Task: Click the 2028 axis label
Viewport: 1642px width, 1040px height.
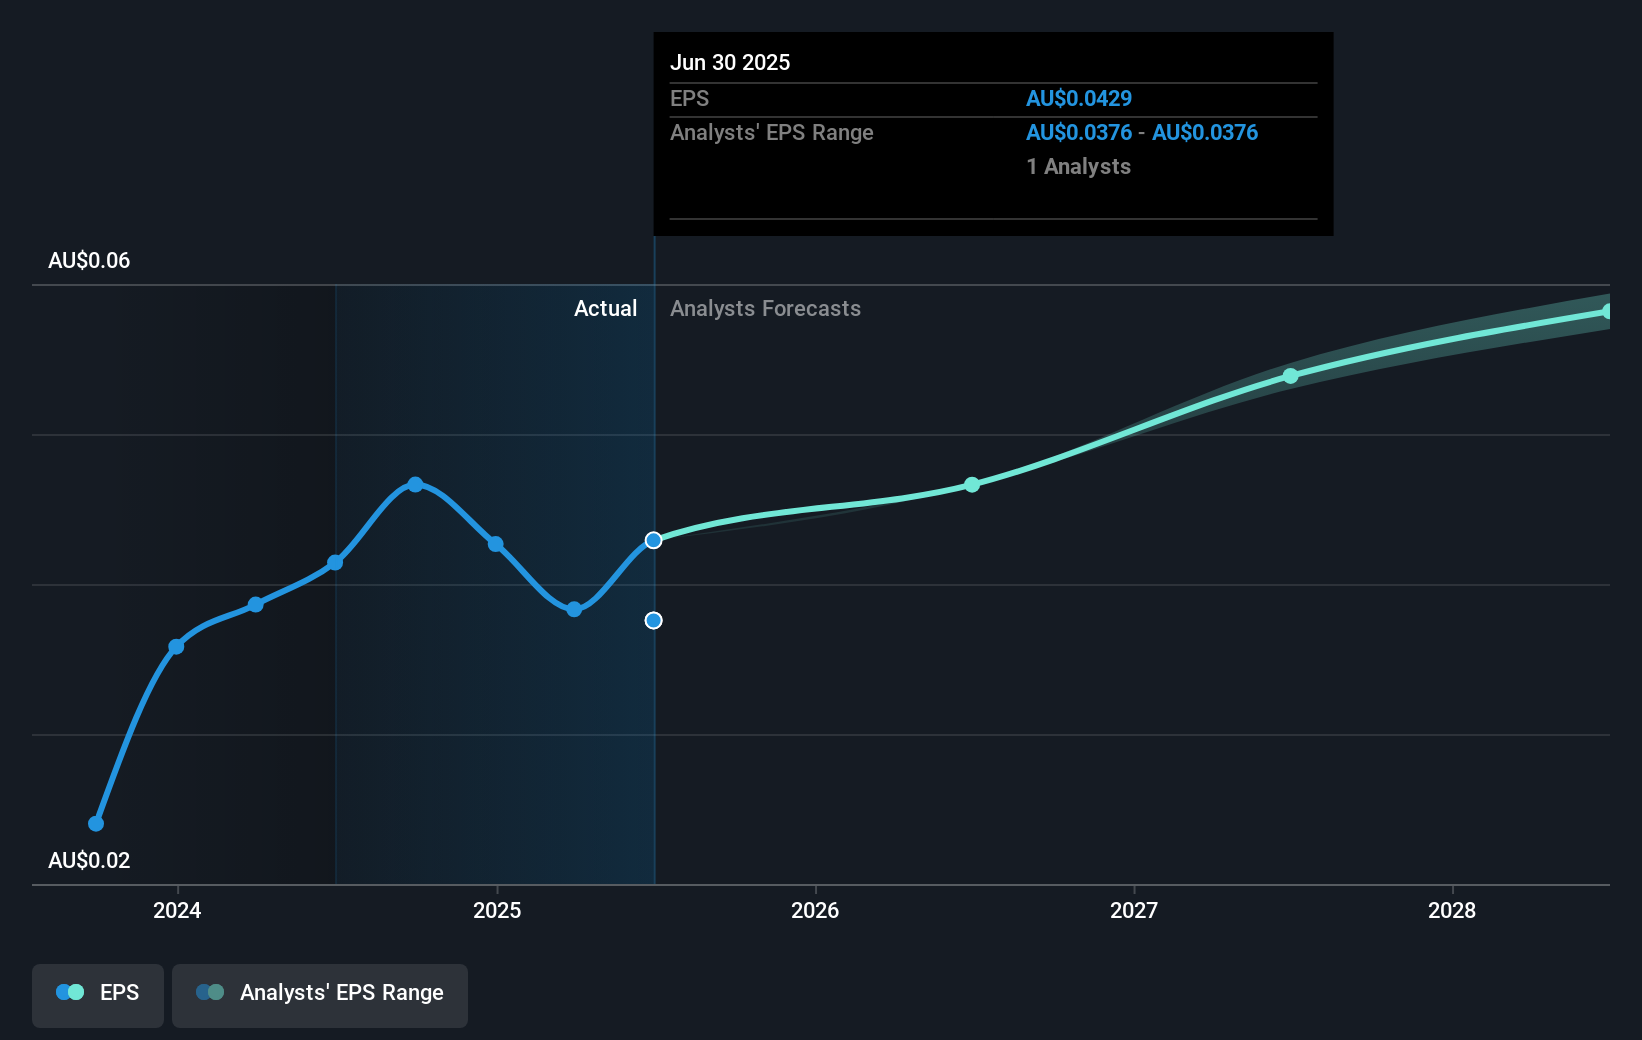Action: 1452,911
